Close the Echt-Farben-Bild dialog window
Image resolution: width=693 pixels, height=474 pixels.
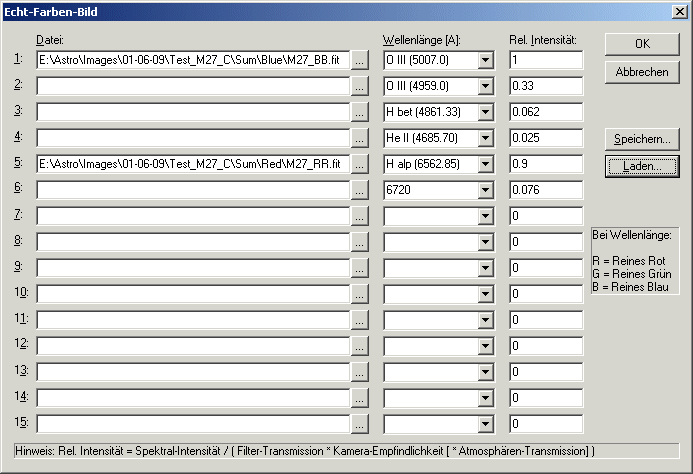[679, 12]
